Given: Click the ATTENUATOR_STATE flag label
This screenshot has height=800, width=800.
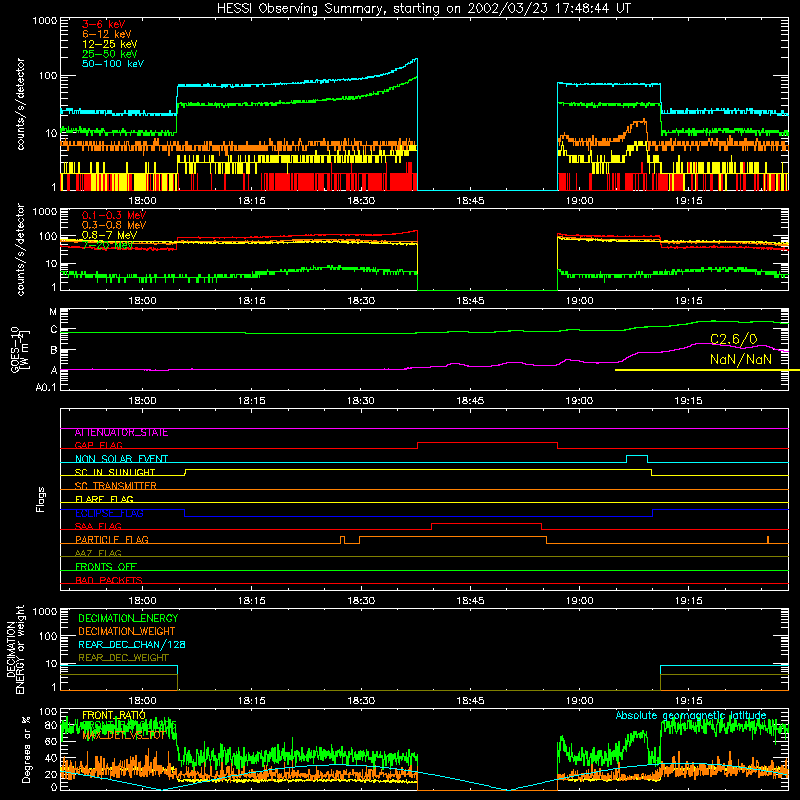Looking at the screenshot, I should point(121,433).
